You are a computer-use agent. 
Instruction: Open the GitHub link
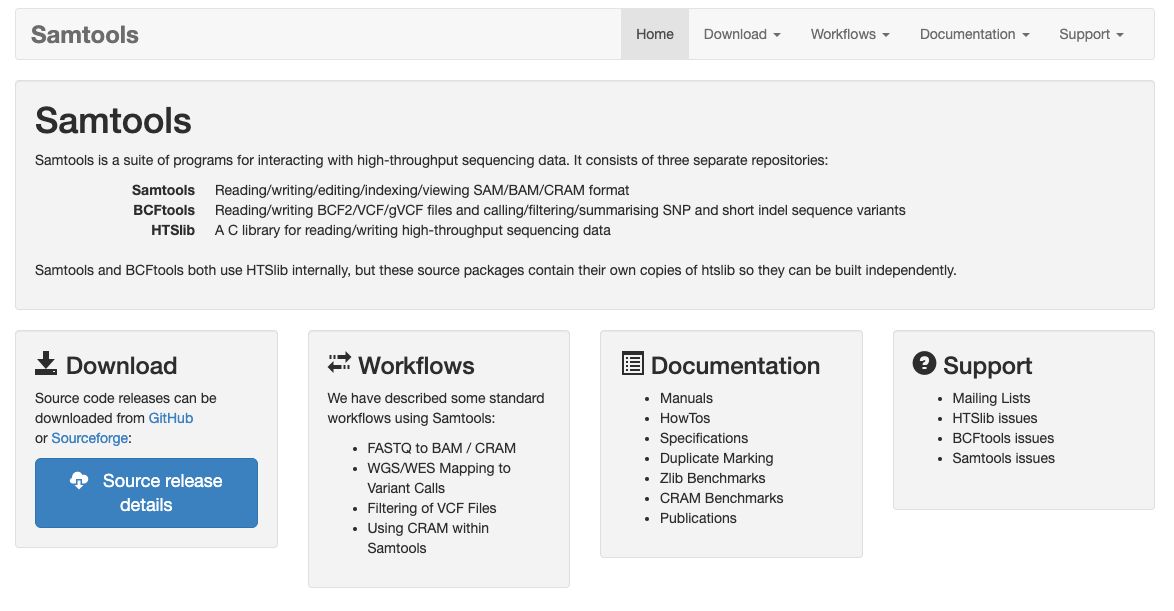point(171,418)
